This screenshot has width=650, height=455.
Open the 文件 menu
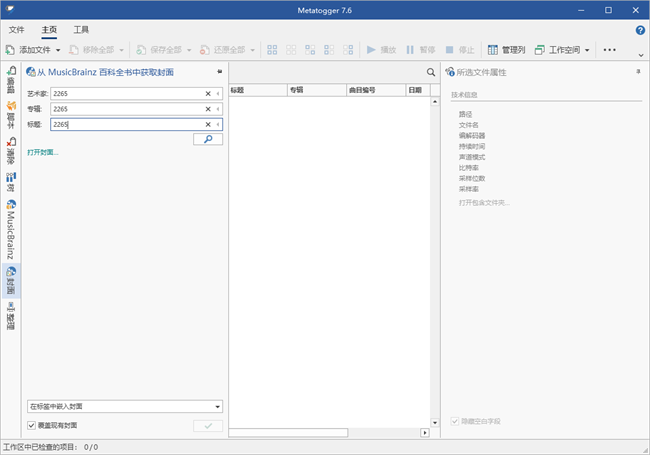pos(17,30)
